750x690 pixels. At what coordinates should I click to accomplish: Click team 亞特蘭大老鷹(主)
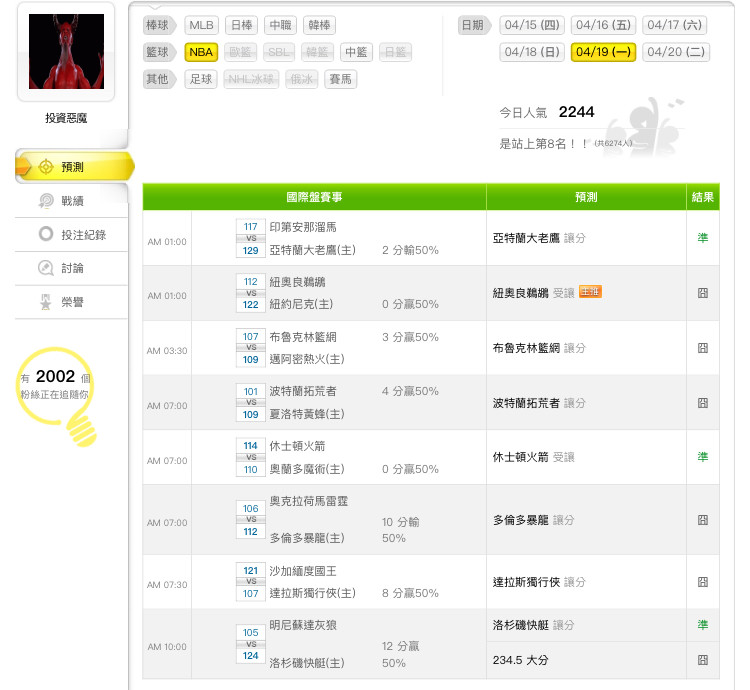pyautogui.click(x=312, y=250)
